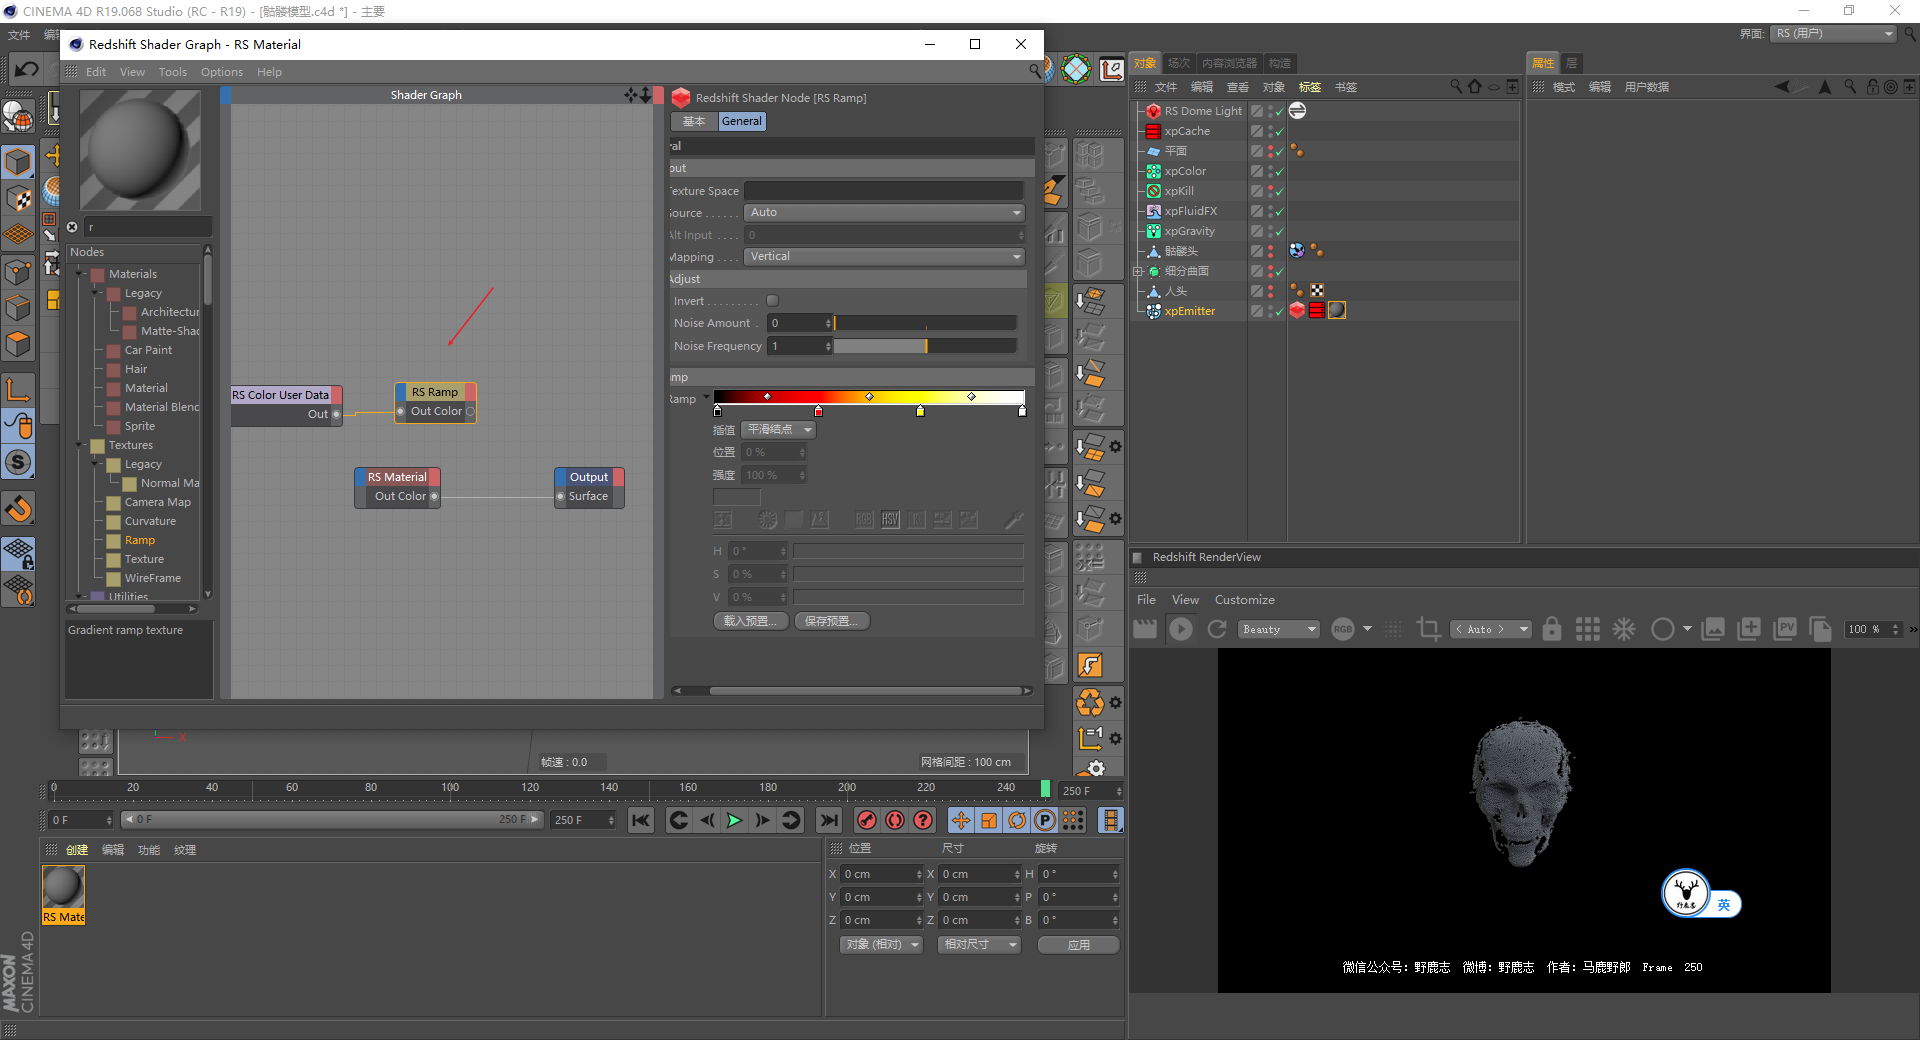The image size is (1920, 1040).
Task: Click the 保存预置 save preset button
Action: 832,621
